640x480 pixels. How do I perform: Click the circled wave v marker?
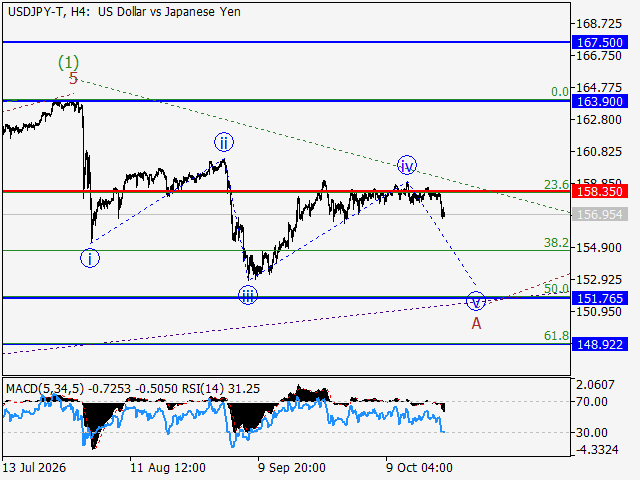coord(476,301)
